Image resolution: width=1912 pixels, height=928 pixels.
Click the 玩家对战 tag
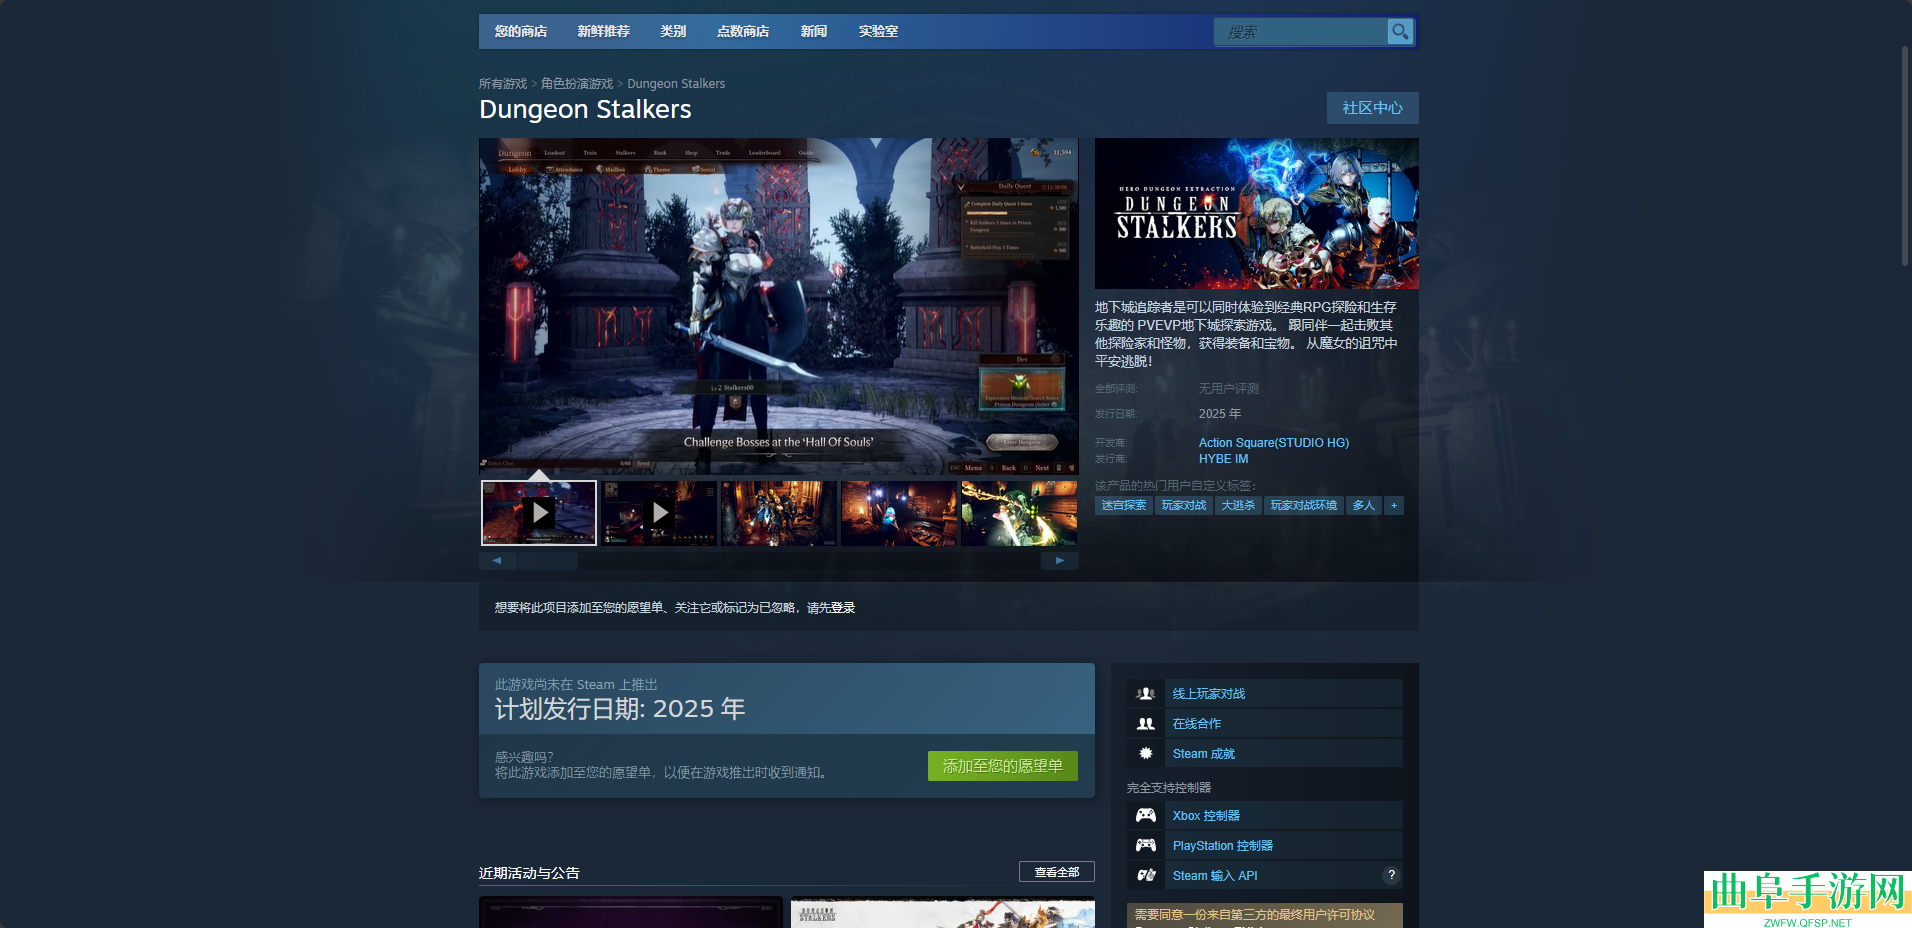click(1184, 506)
